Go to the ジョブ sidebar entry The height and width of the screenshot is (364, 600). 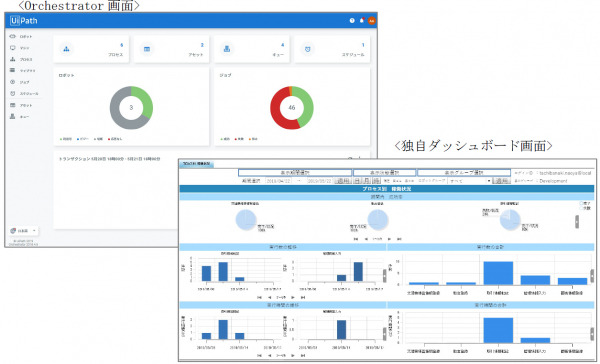20,82
